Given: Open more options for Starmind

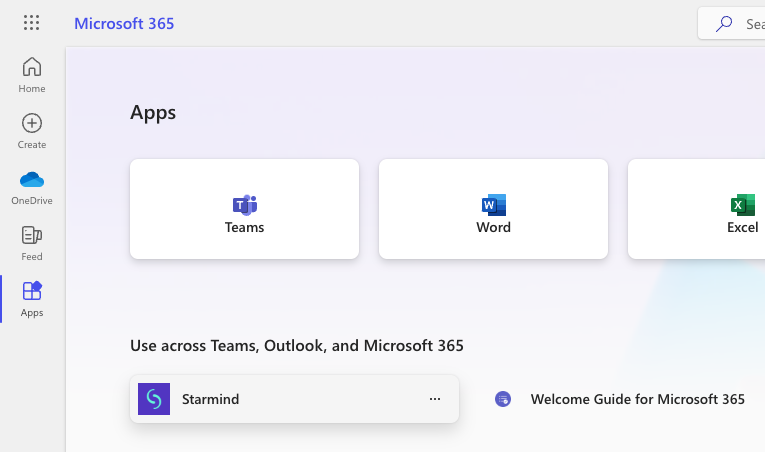Looking at the screenshot, I should pyautogui.click(x=435, y=399).
